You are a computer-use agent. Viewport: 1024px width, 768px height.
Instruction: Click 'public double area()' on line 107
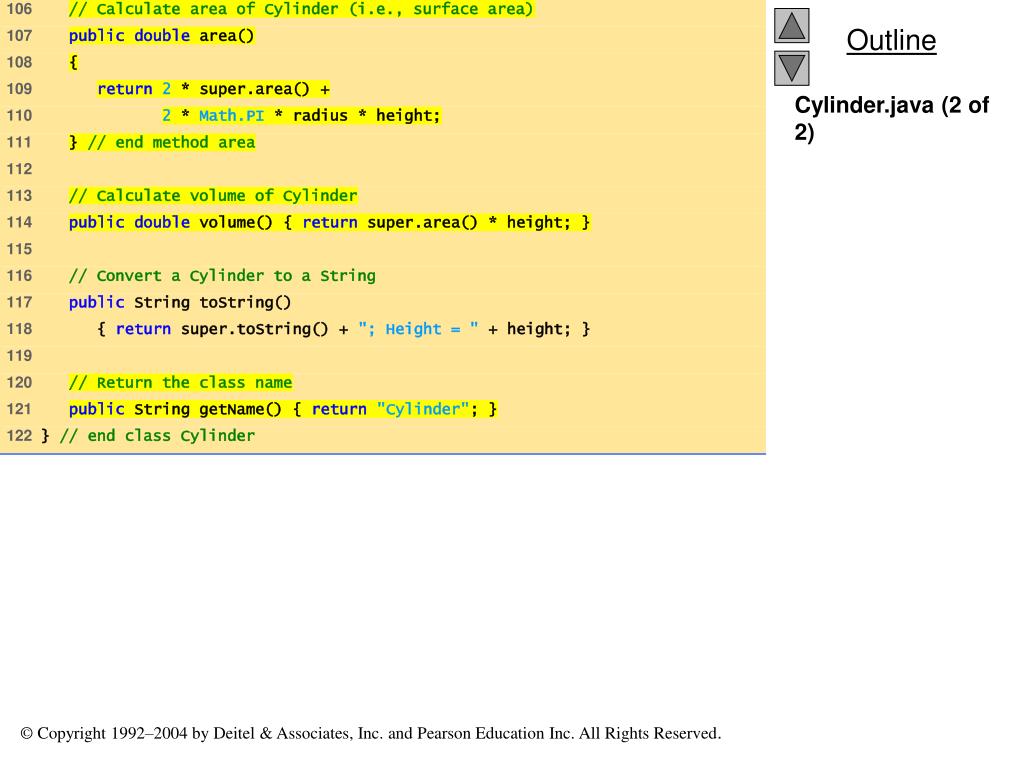(161, 36)
